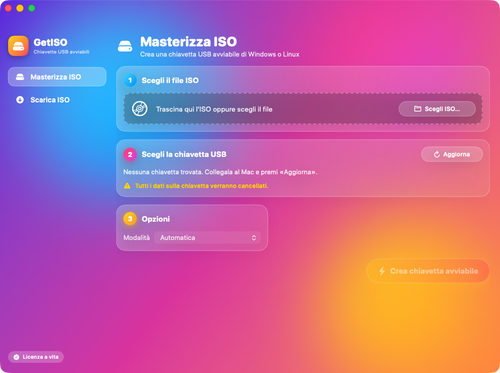The image size is (500, 373).
Task: Click the warning text 'Tutti i dati sulla chiavetta verranno cancellati.'
Action: coord(201,186)
